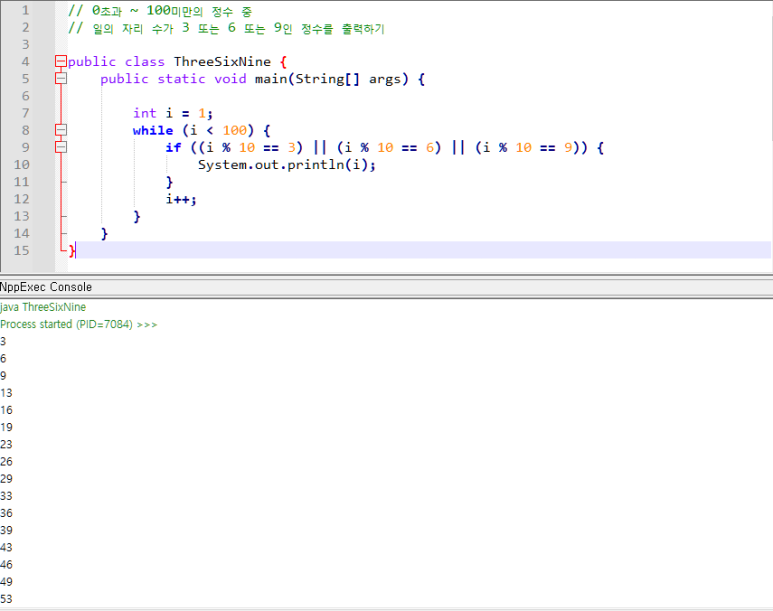Screen dimensions: 773x611
Task: Collapse the main method fold marker
Action: pyautogui.click(x=61, y=78)
